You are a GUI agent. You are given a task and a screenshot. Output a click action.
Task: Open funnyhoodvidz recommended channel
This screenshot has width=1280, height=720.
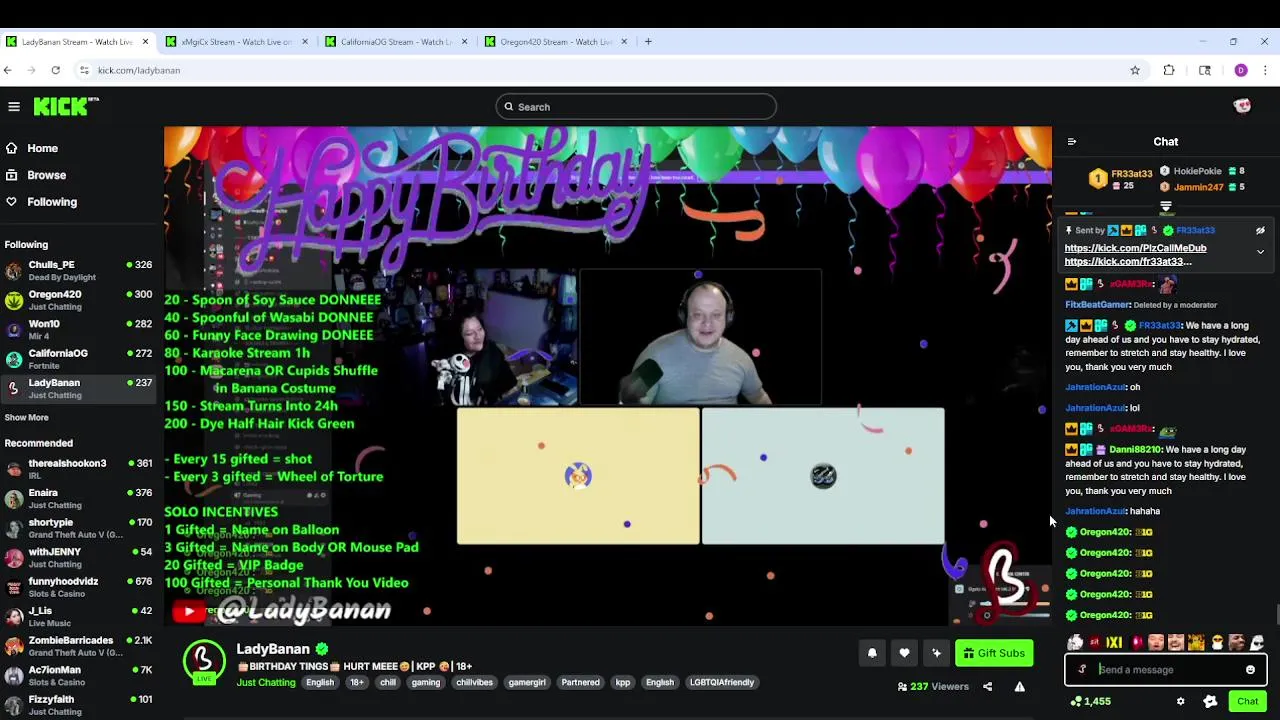pyautogui.click(x=78, y=587)
